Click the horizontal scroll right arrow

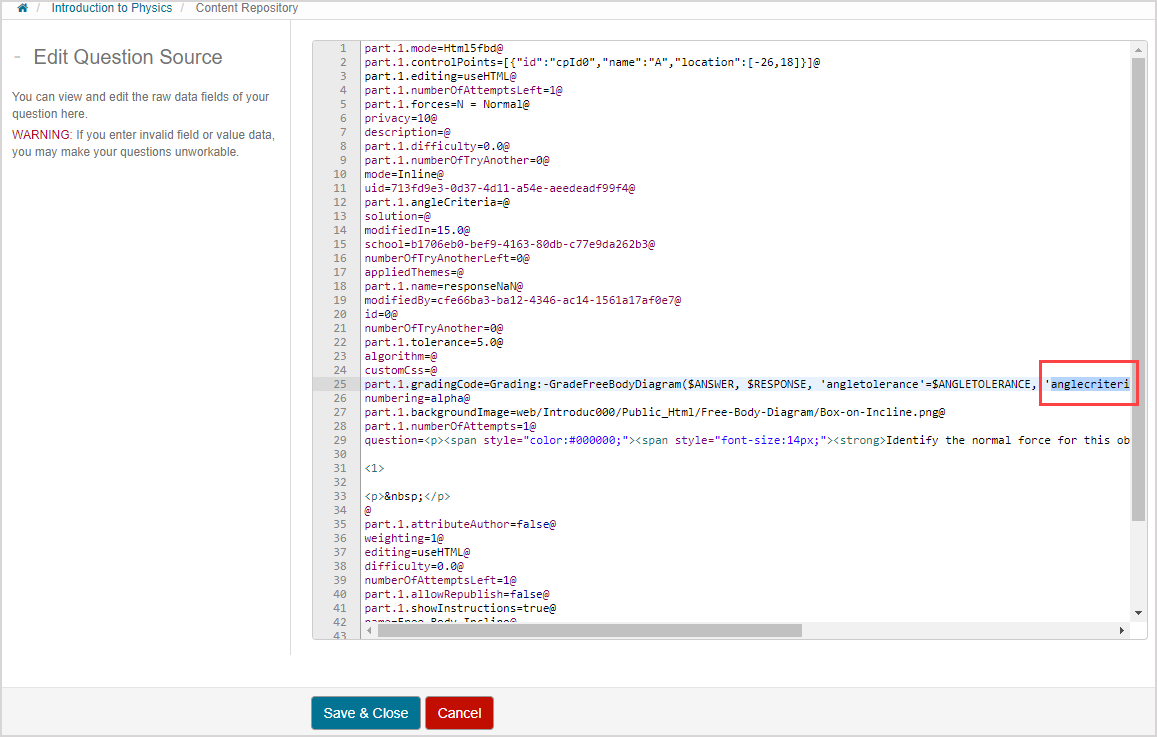1121,631
